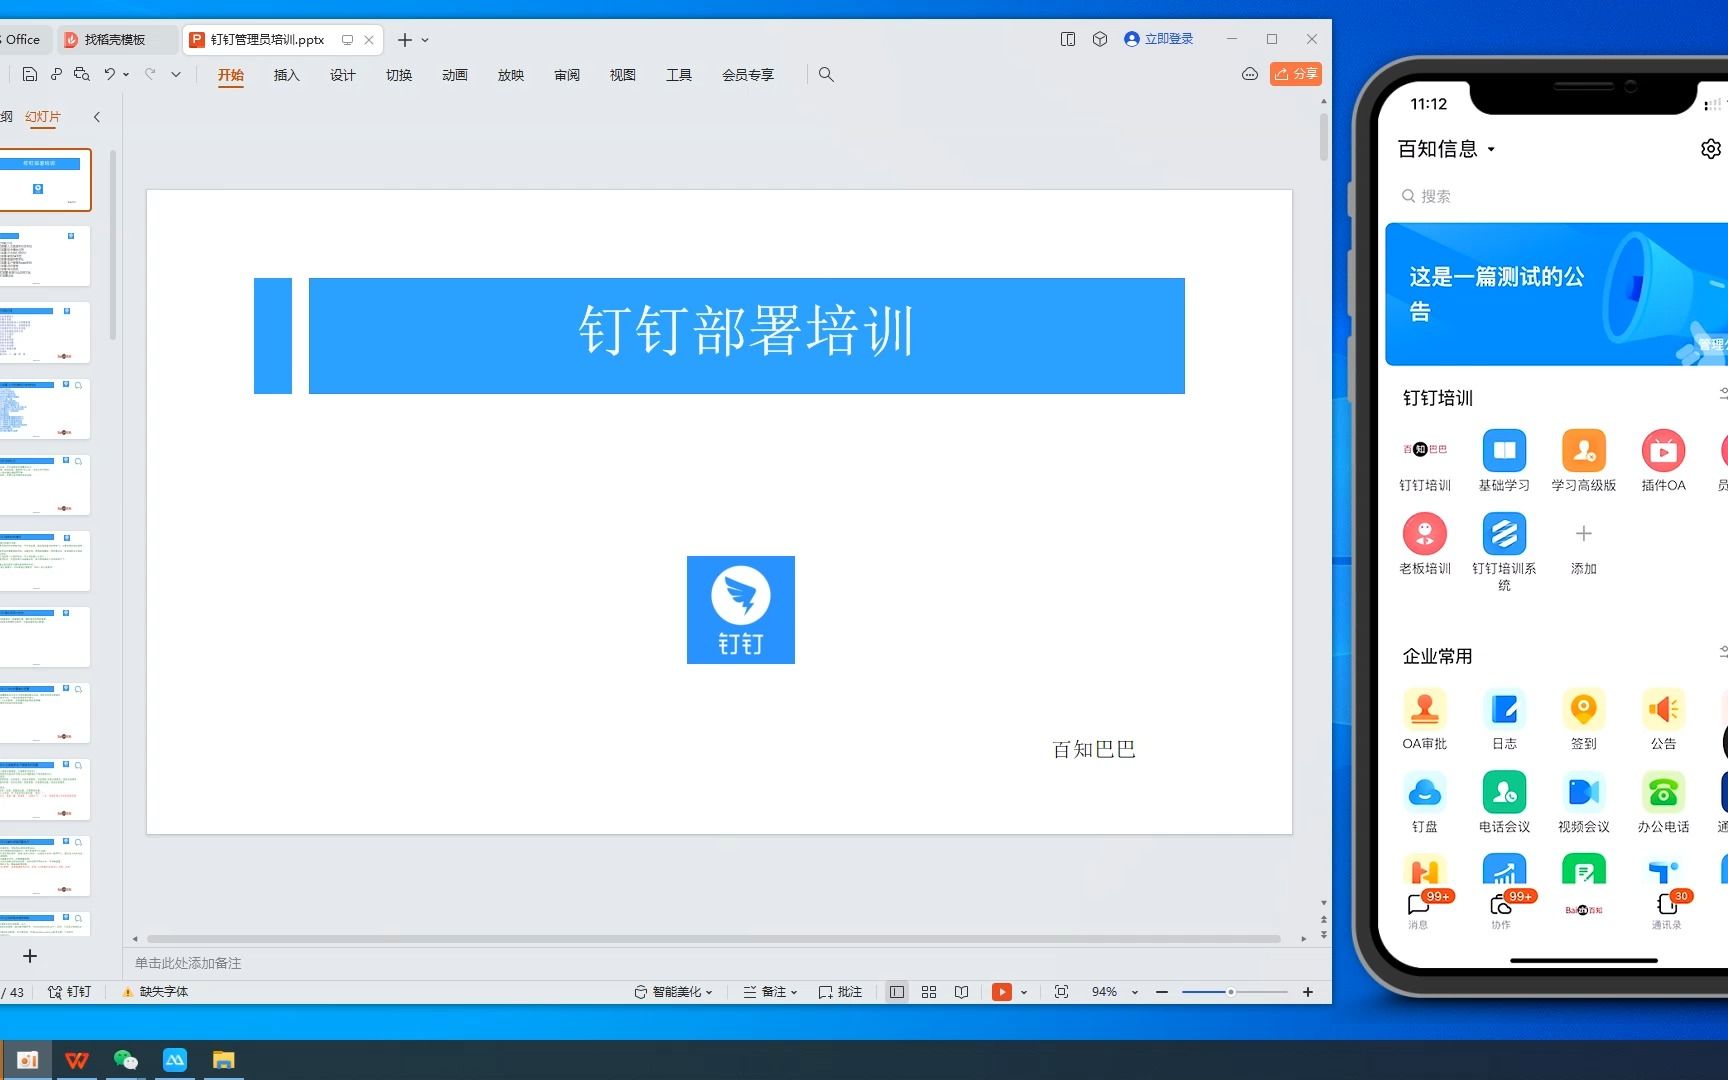1728x1080 pixels.
Task: Fit slide to window icon
Action: click(x=1062, y=992)
